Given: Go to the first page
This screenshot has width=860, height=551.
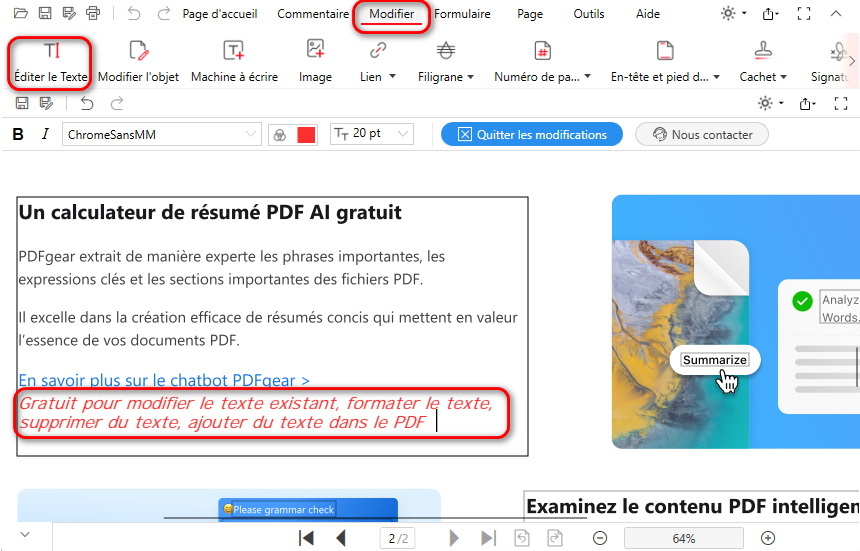Looking at the screenshot, I should [x=306, y=538].
